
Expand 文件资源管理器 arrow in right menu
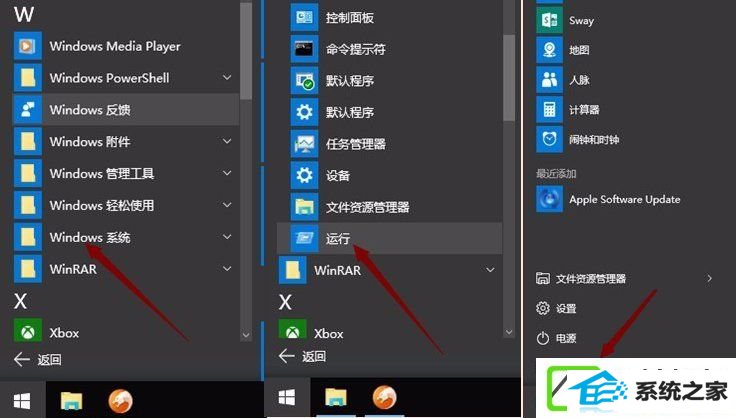[710, 279]
